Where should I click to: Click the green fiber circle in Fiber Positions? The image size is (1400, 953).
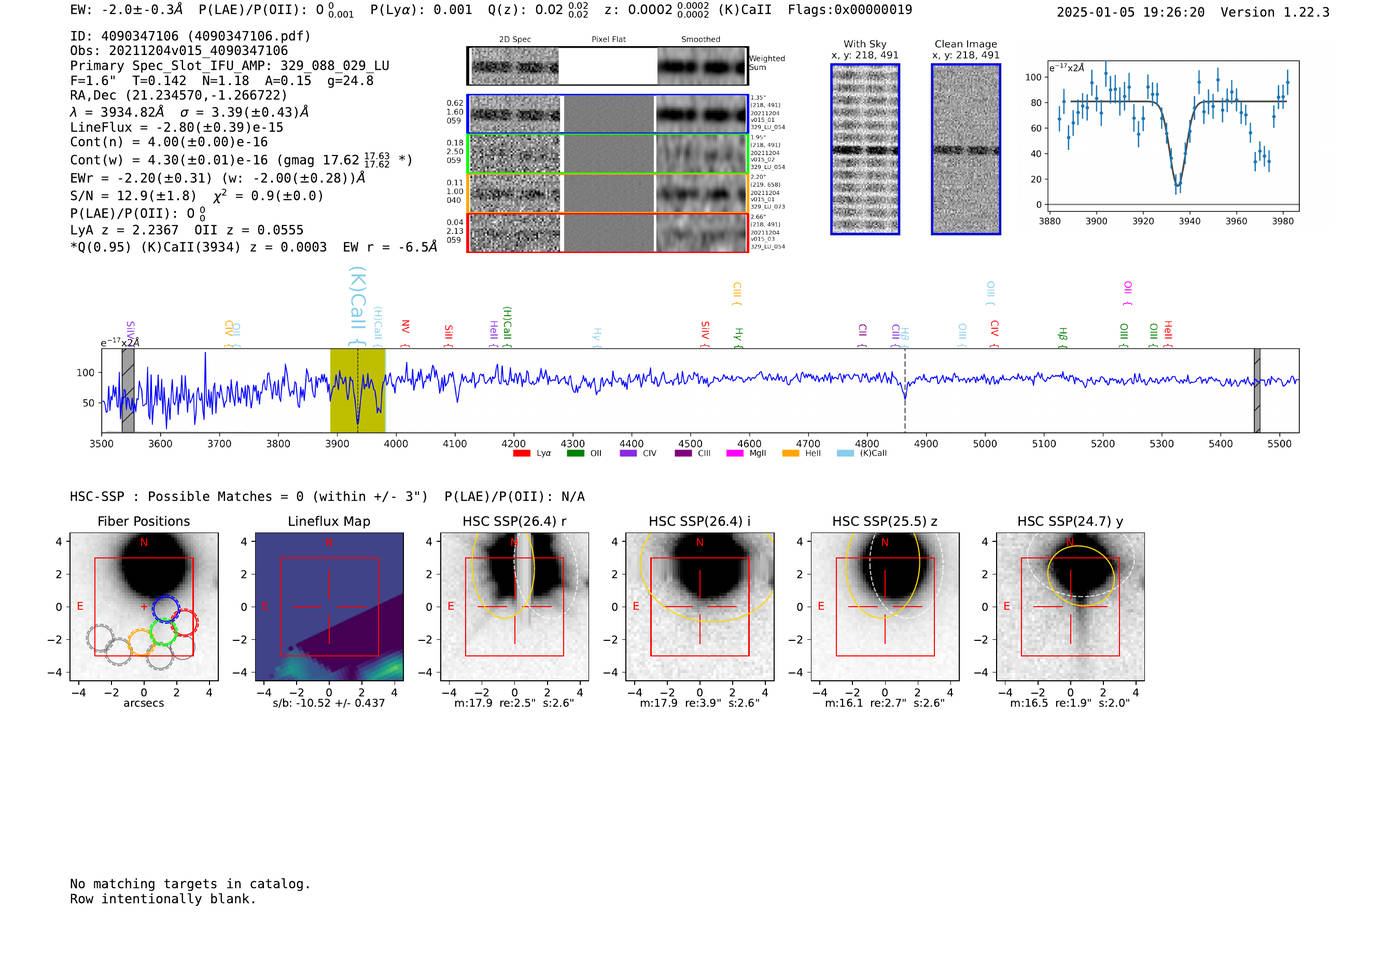point(163,632)
